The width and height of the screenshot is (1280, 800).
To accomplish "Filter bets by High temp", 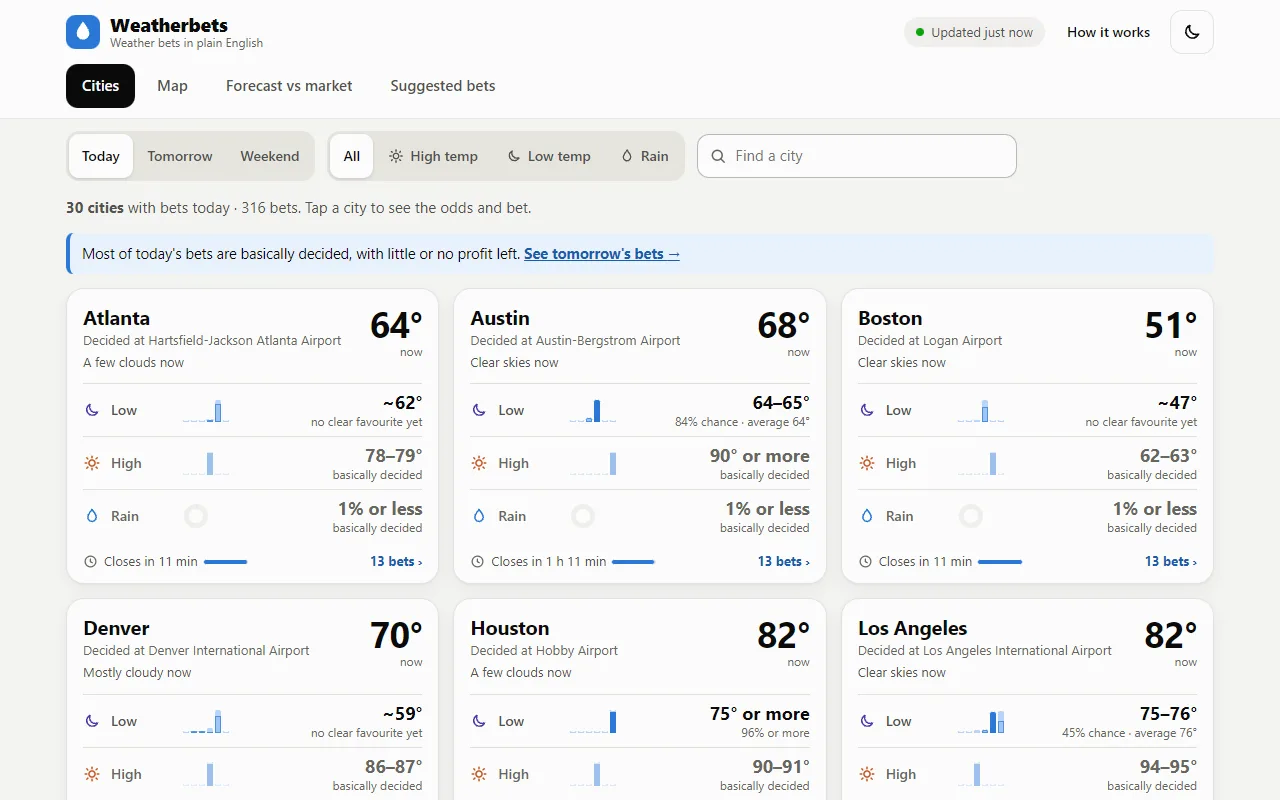I will point(434,156).
